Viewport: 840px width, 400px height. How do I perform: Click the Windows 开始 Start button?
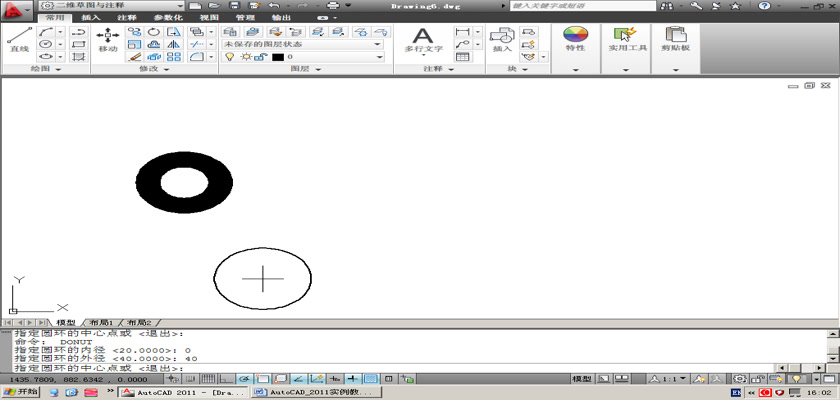click(20, 392)
